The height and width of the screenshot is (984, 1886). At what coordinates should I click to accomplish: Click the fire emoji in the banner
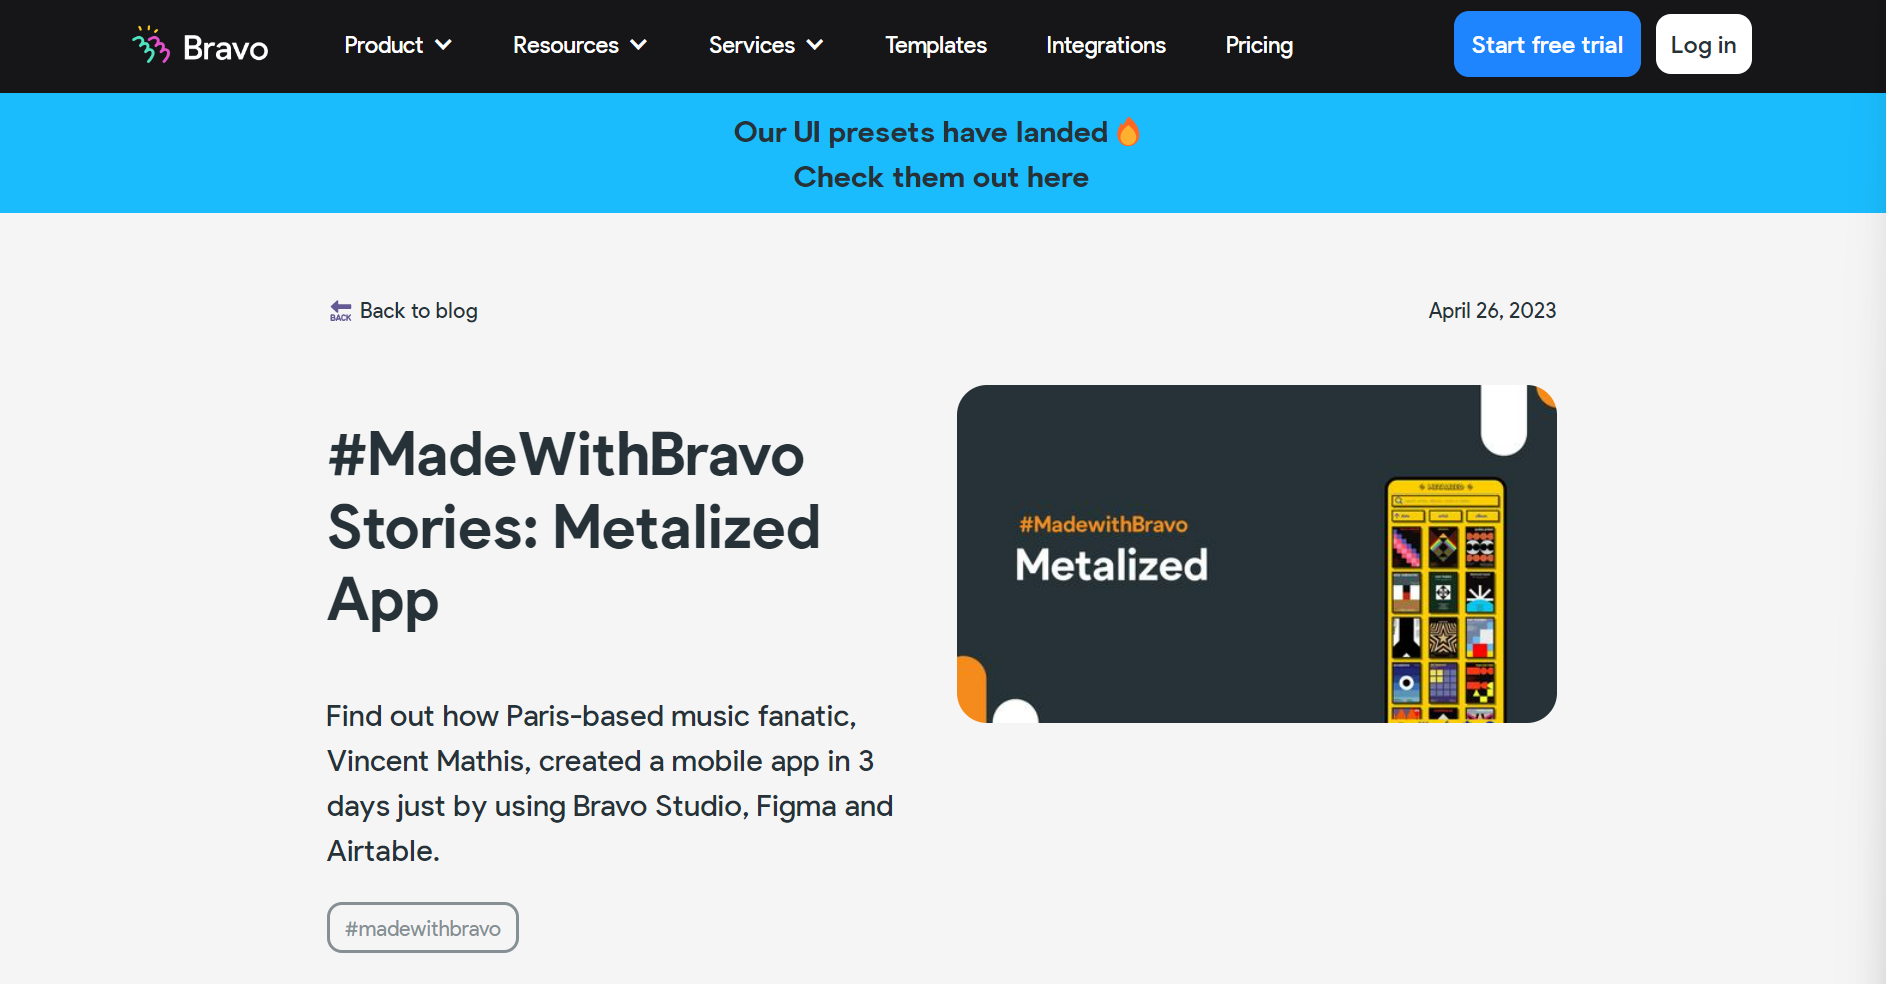point(1128,132)
